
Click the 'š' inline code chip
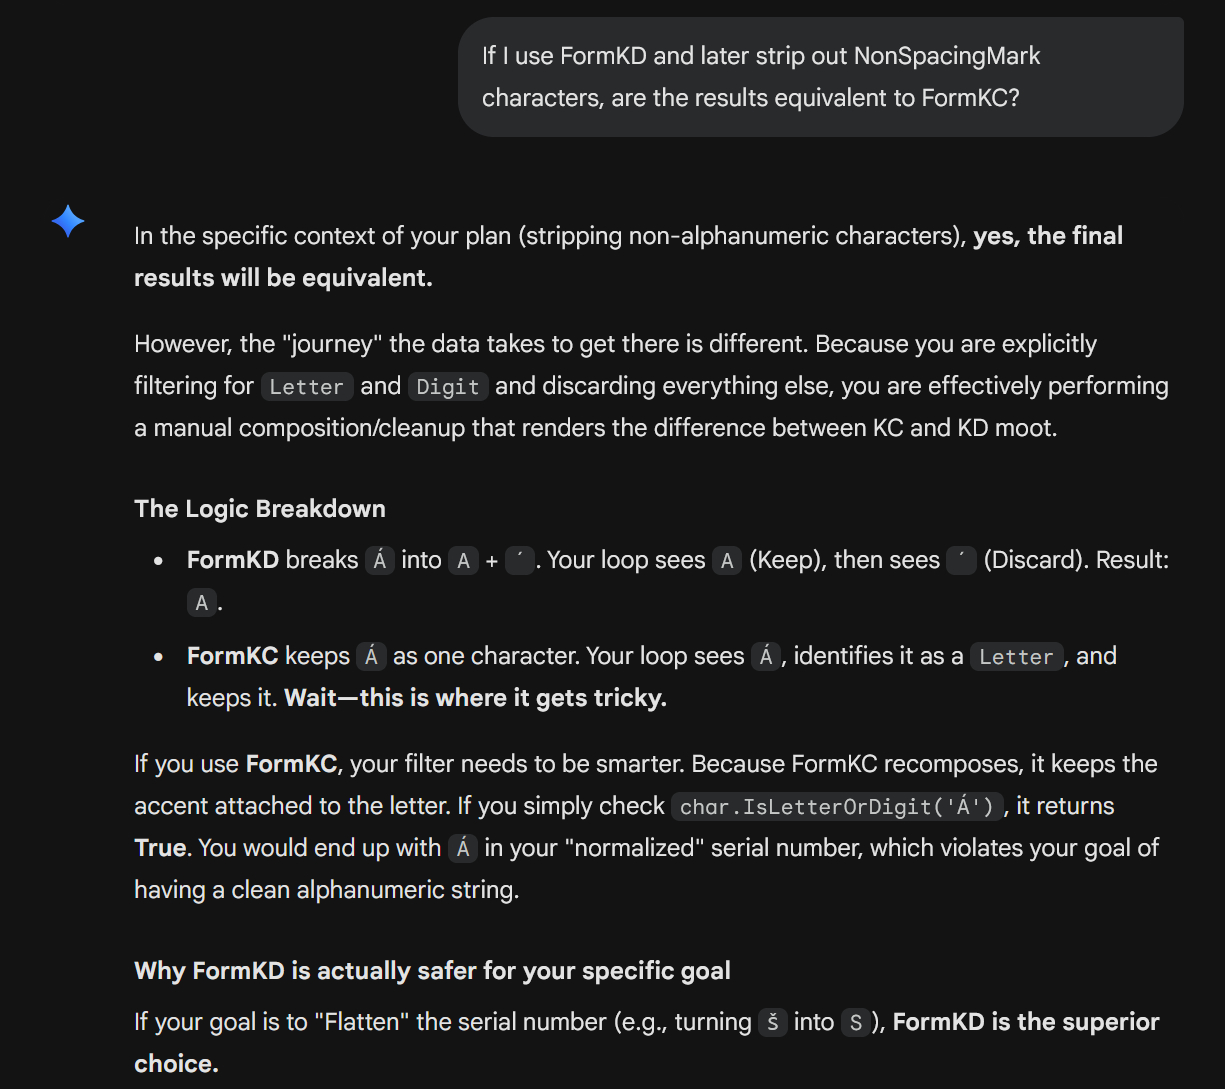click(x=771, y=1023)
